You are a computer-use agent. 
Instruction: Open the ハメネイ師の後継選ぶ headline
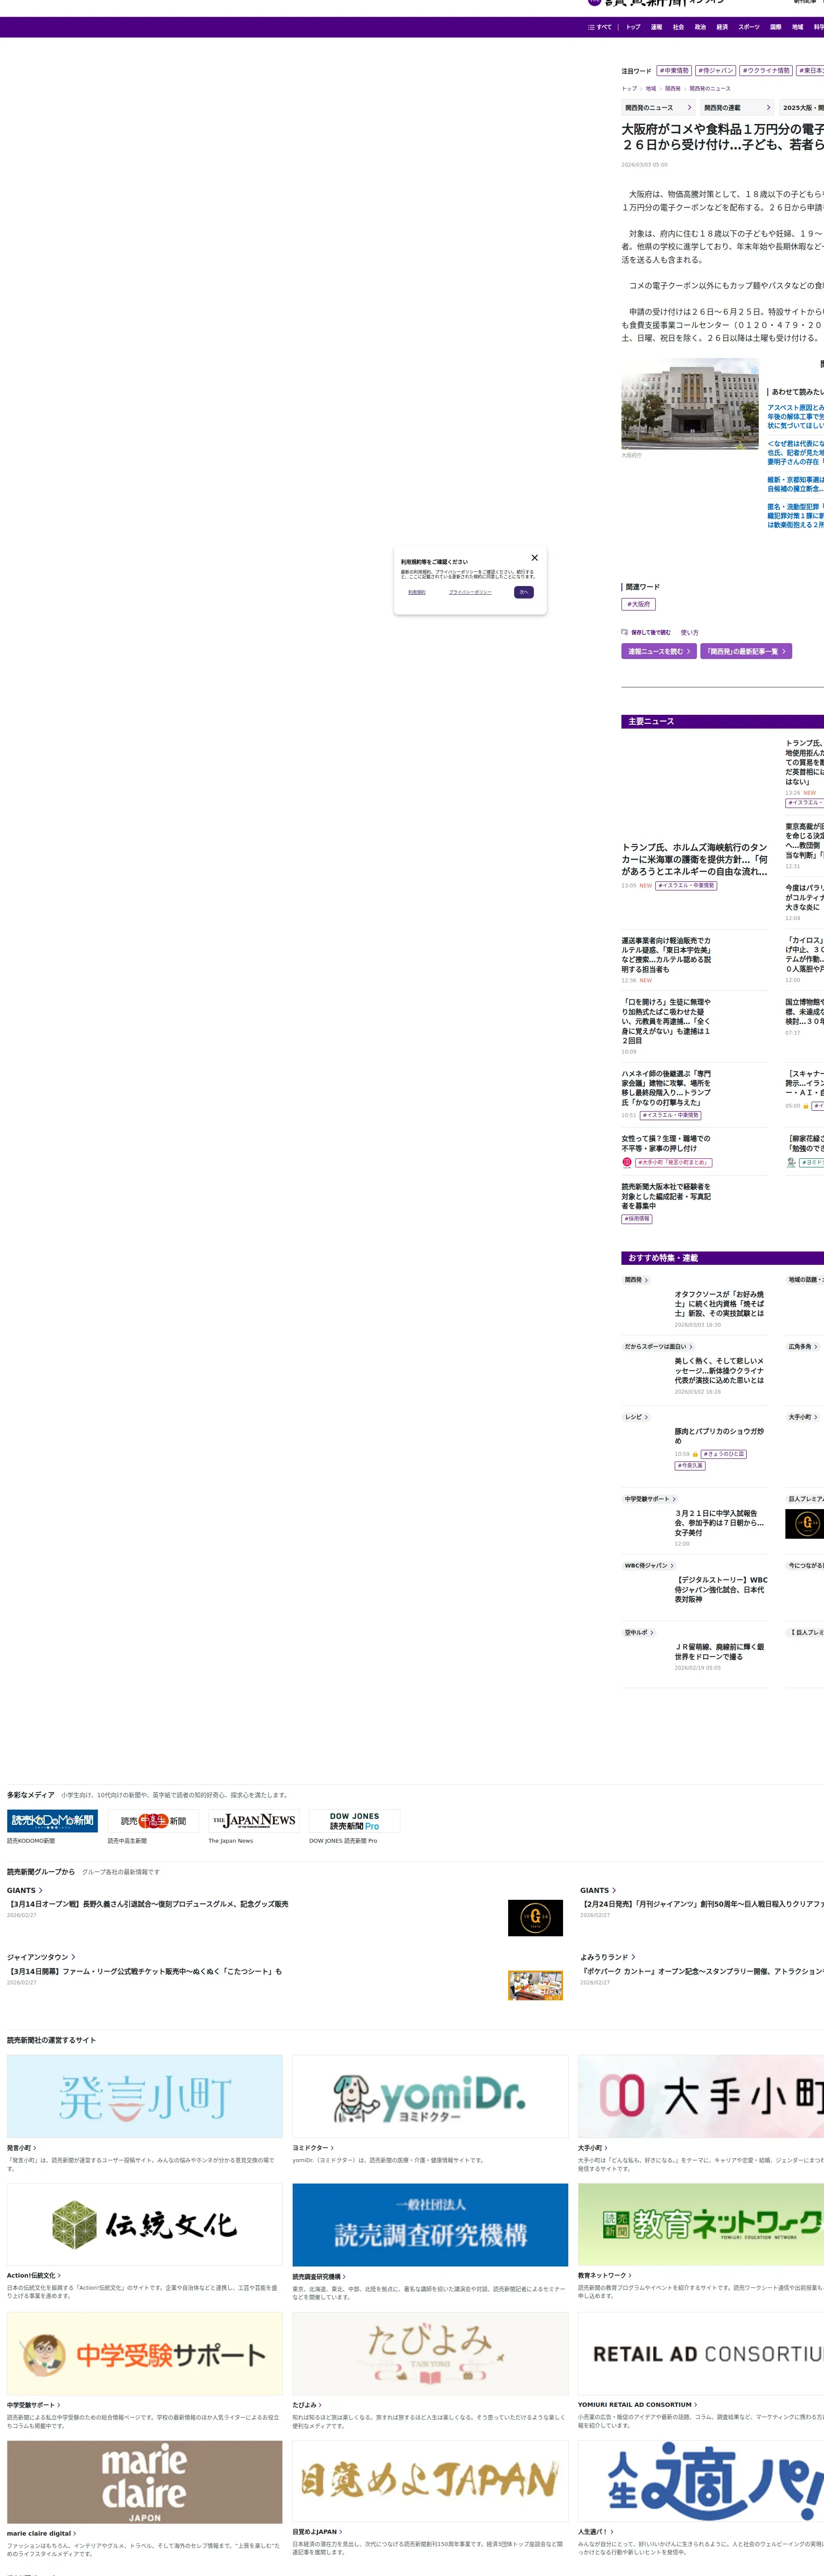pyautogui.click(x=666, y=1088)
